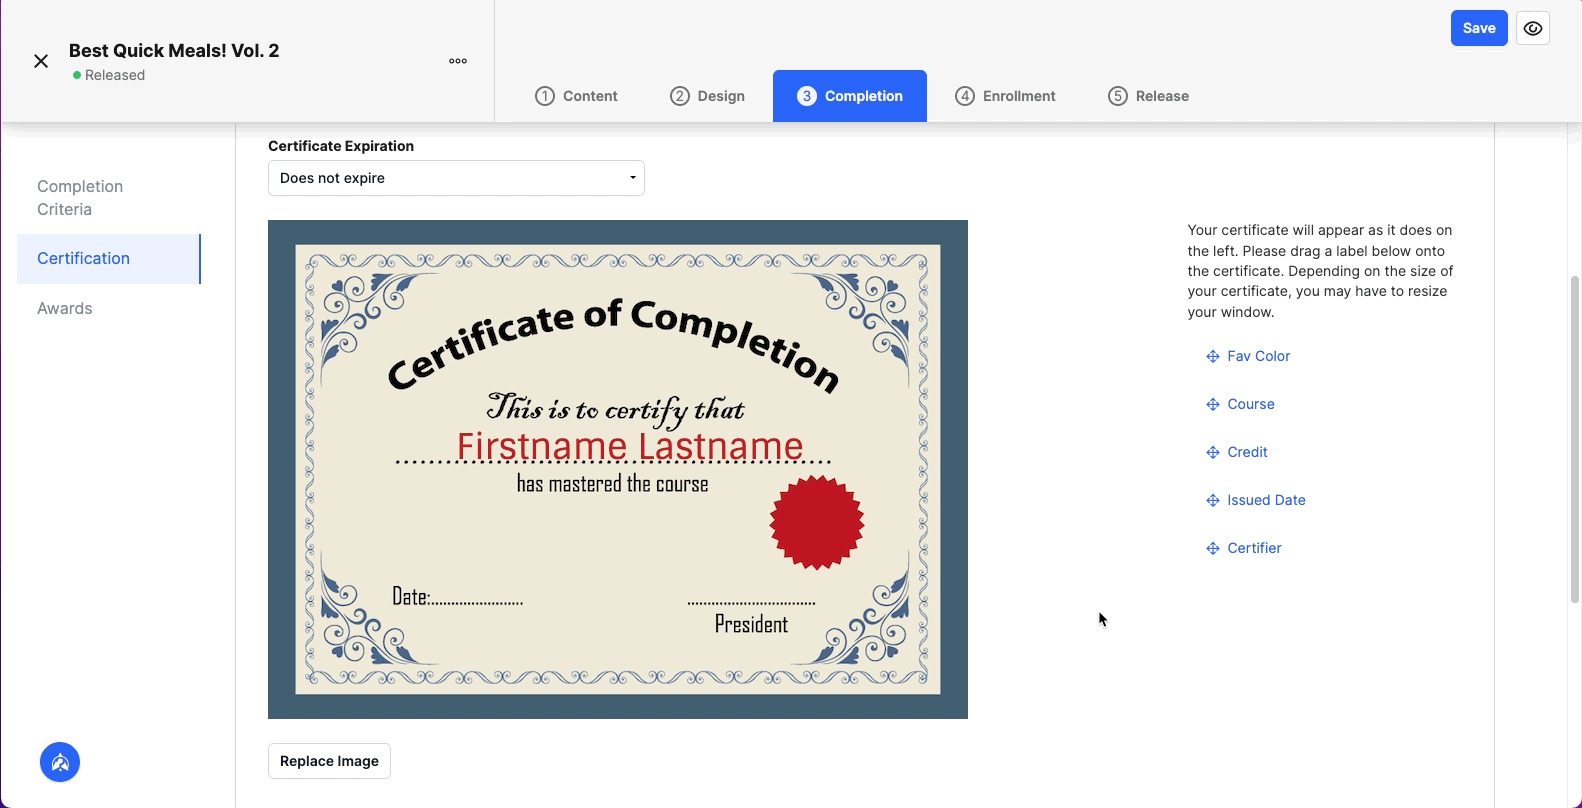1582x808 pixels.
Task: Click step 5 circle icon for Release
Action: 1118,96
